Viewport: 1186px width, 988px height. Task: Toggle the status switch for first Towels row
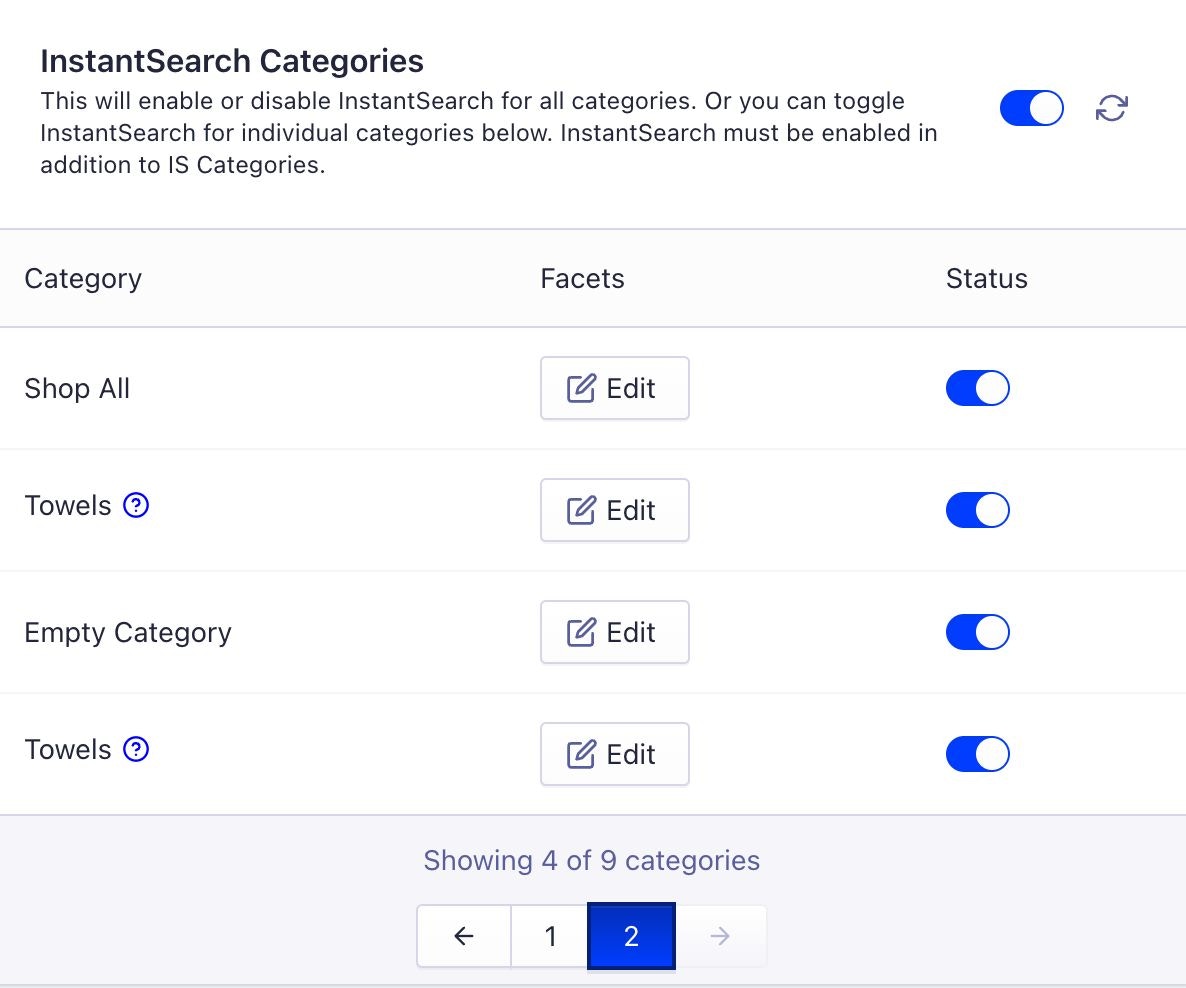point(977,510)
